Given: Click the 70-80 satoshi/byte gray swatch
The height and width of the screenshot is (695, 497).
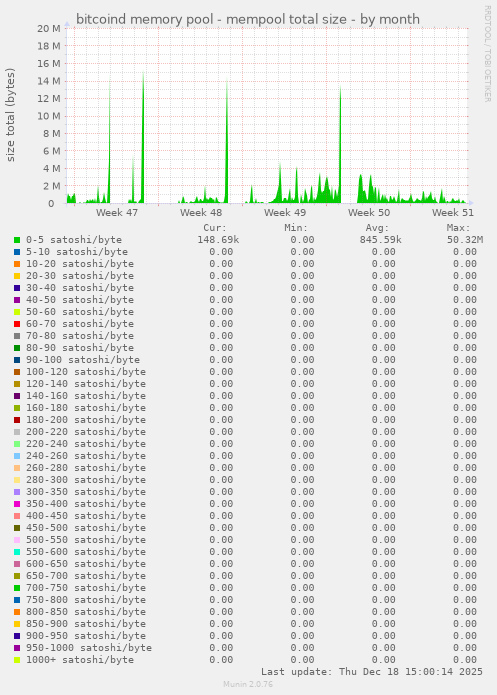Looking at the screenshot, I should [x=17, y=336].
